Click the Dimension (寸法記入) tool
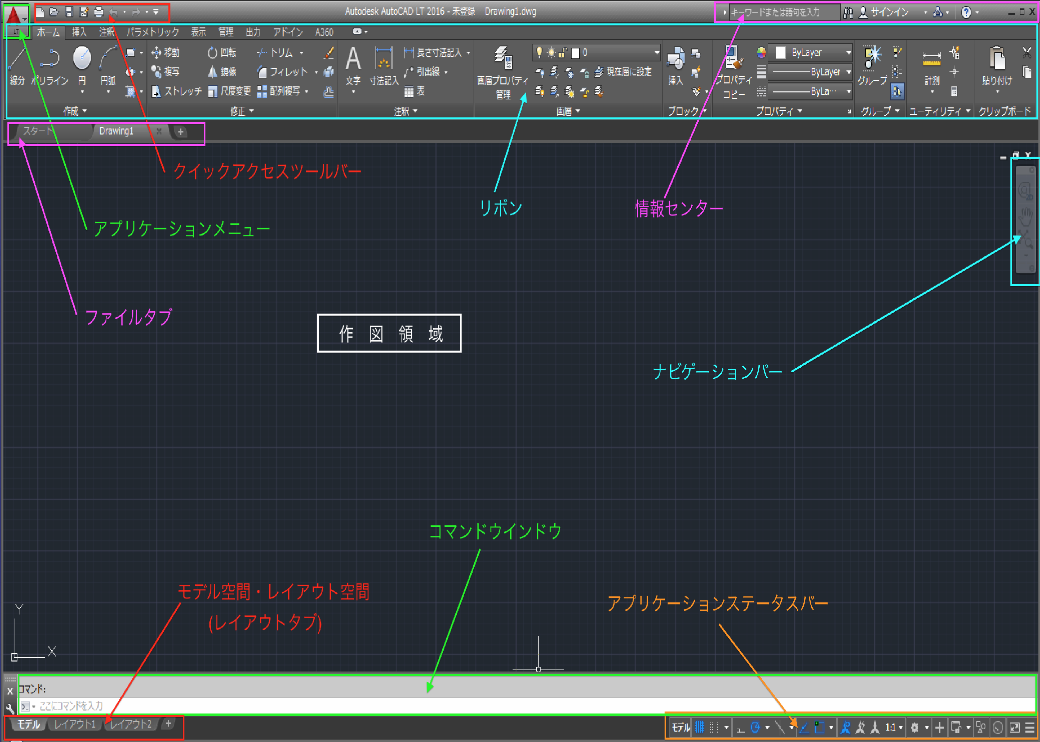 [384, 66]
